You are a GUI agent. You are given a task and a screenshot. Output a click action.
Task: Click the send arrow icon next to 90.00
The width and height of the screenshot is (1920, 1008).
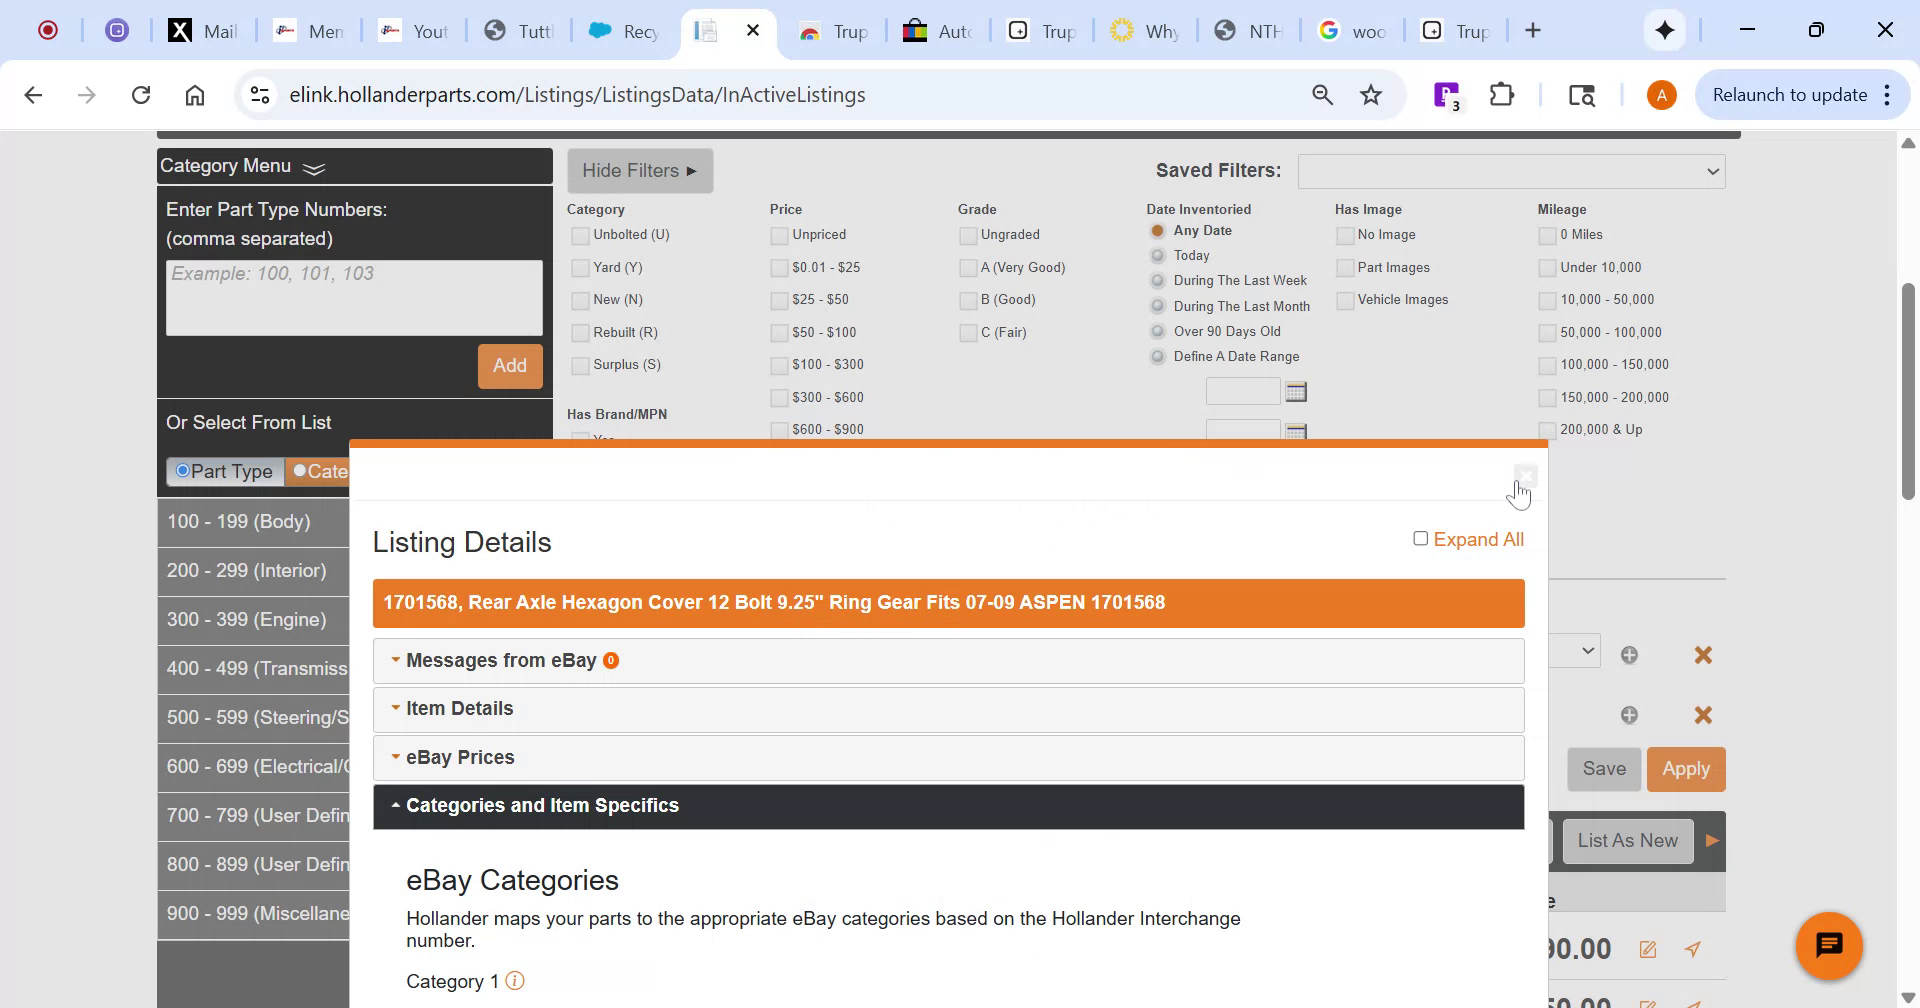point(1692,949)
